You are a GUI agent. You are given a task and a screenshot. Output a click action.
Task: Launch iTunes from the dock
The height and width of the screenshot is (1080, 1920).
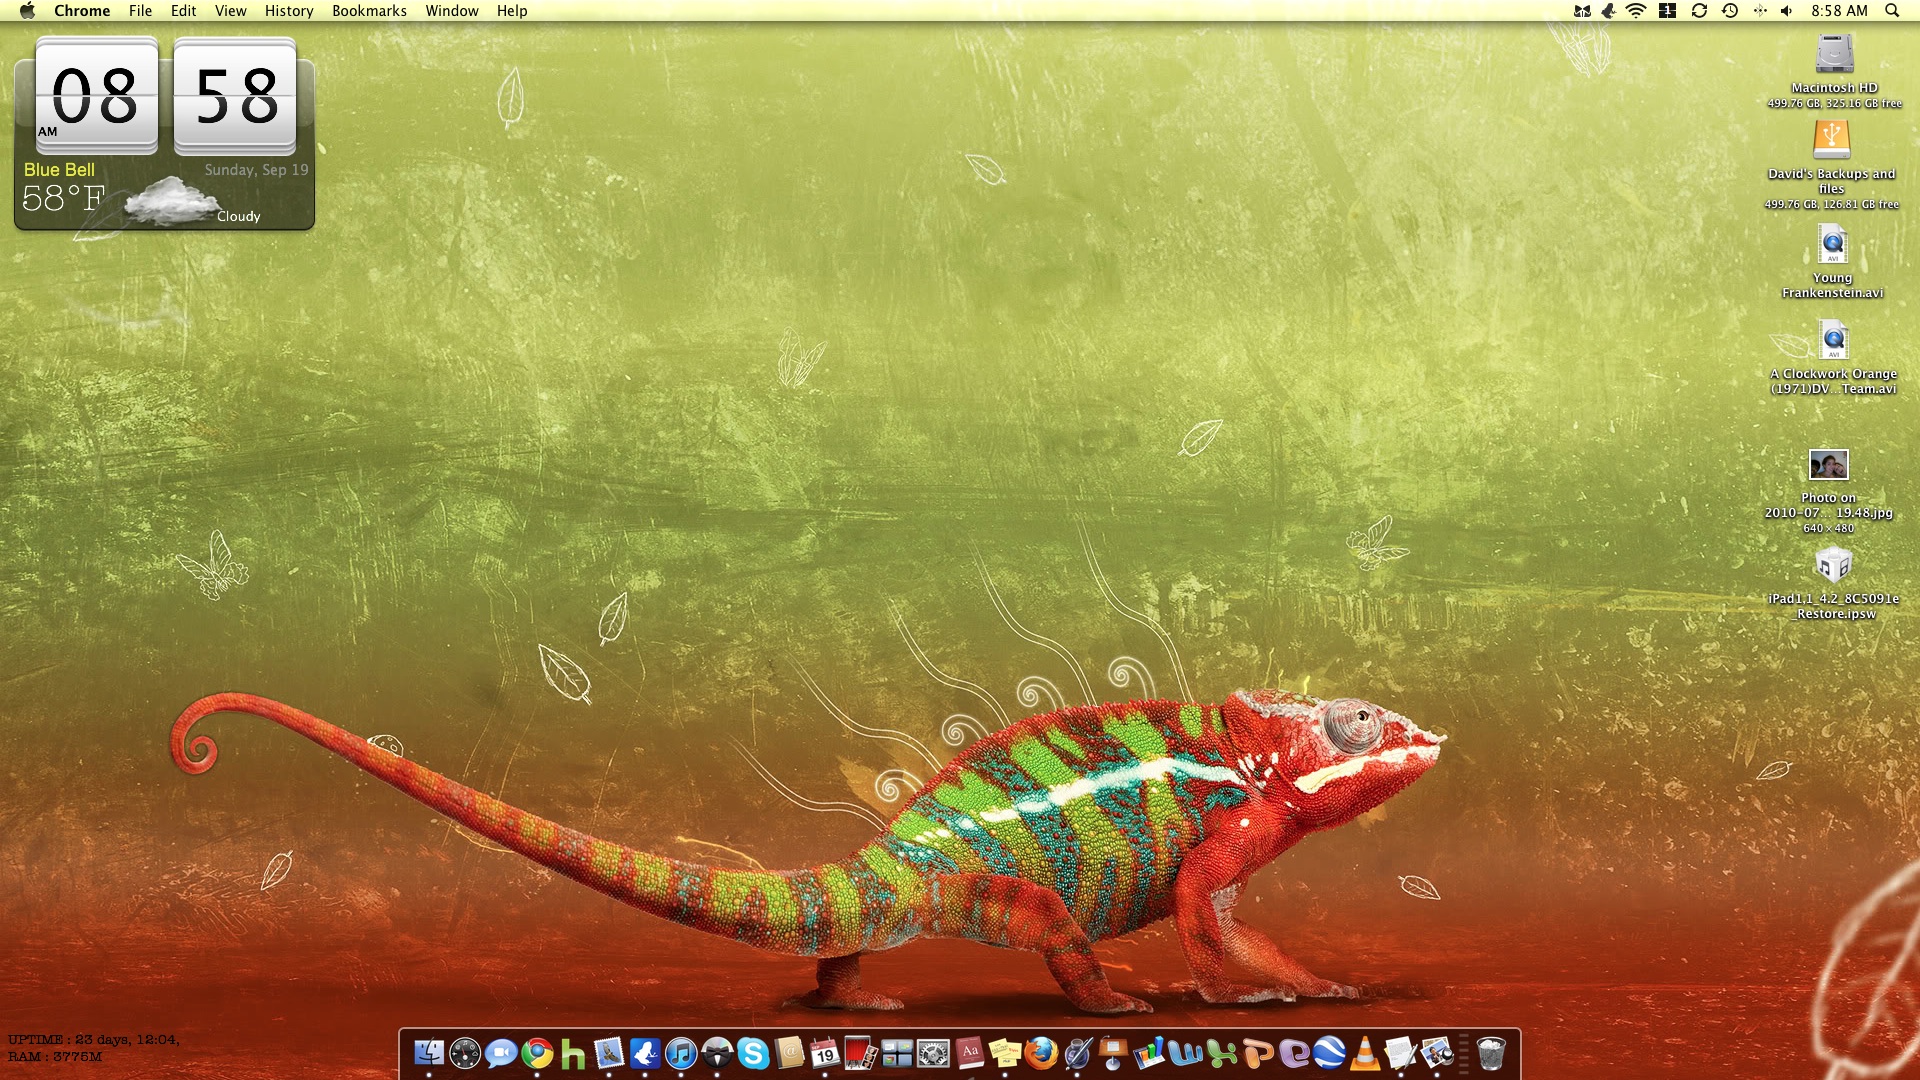tap(681, 1053)
